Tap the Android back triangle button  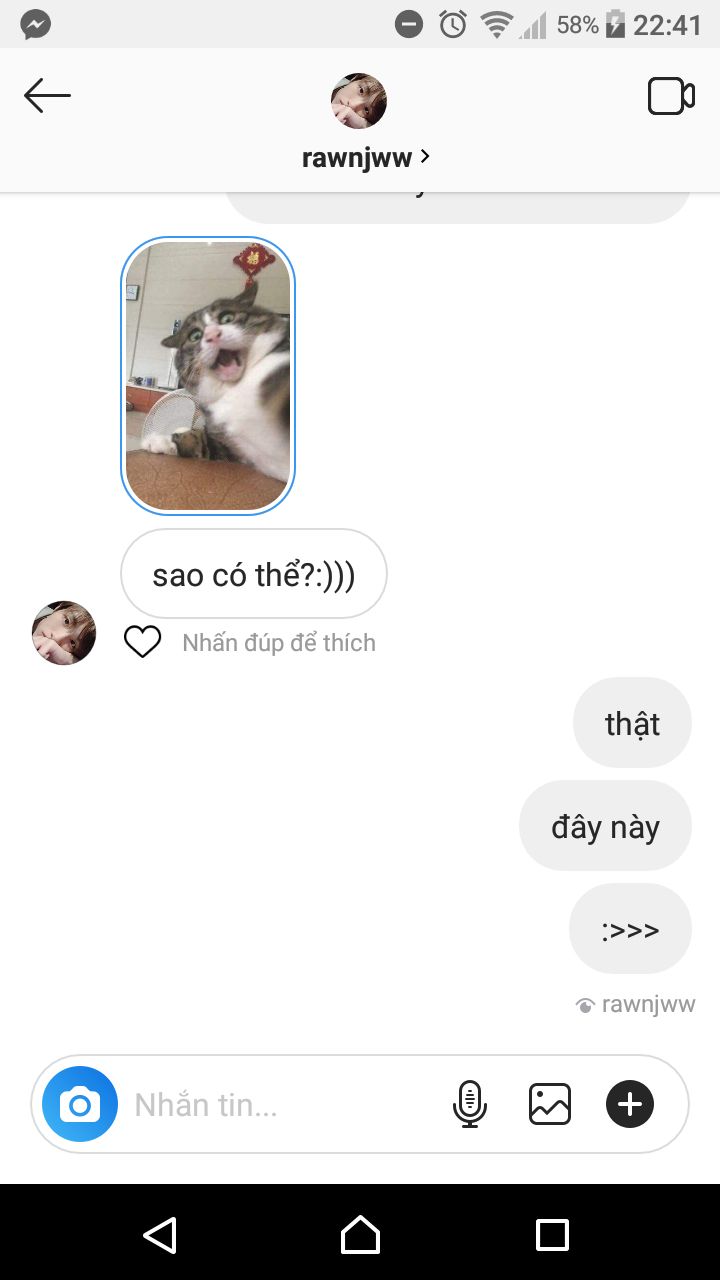pyautogui.click(x=160, y=1235)
